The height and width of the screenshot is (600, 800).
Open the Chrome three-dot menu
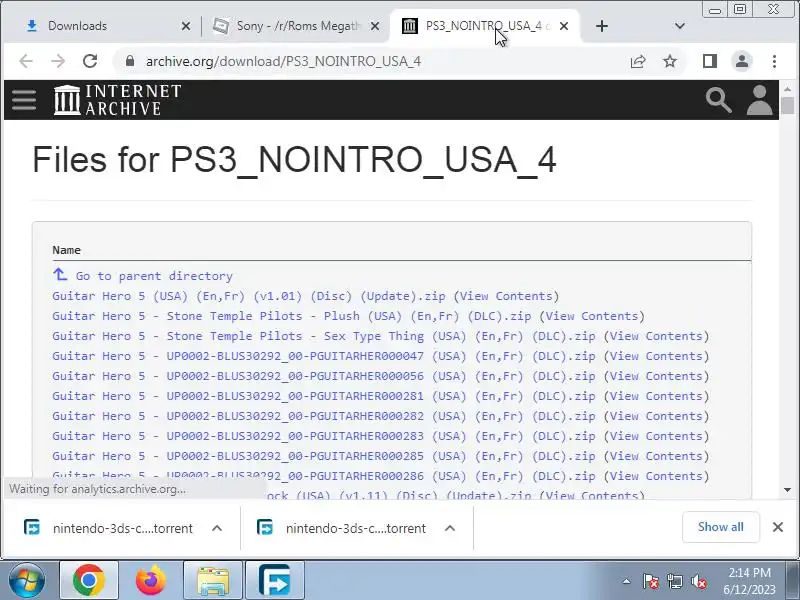pos(774,61)
